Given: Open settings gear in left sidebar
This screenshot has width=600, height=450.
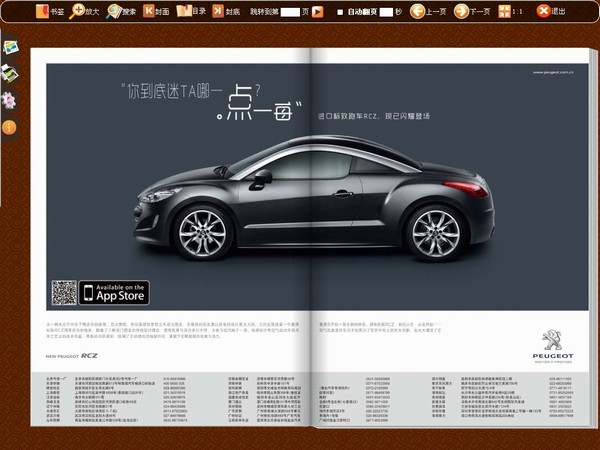Looking at the screenshot, I should pos(9,101).
